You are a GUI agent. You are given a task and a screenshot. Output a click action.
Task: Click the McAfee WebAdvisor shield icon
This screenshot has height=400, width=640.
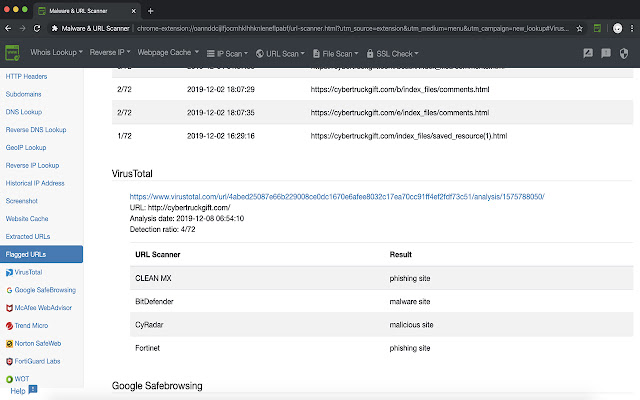tap(9, 308)
